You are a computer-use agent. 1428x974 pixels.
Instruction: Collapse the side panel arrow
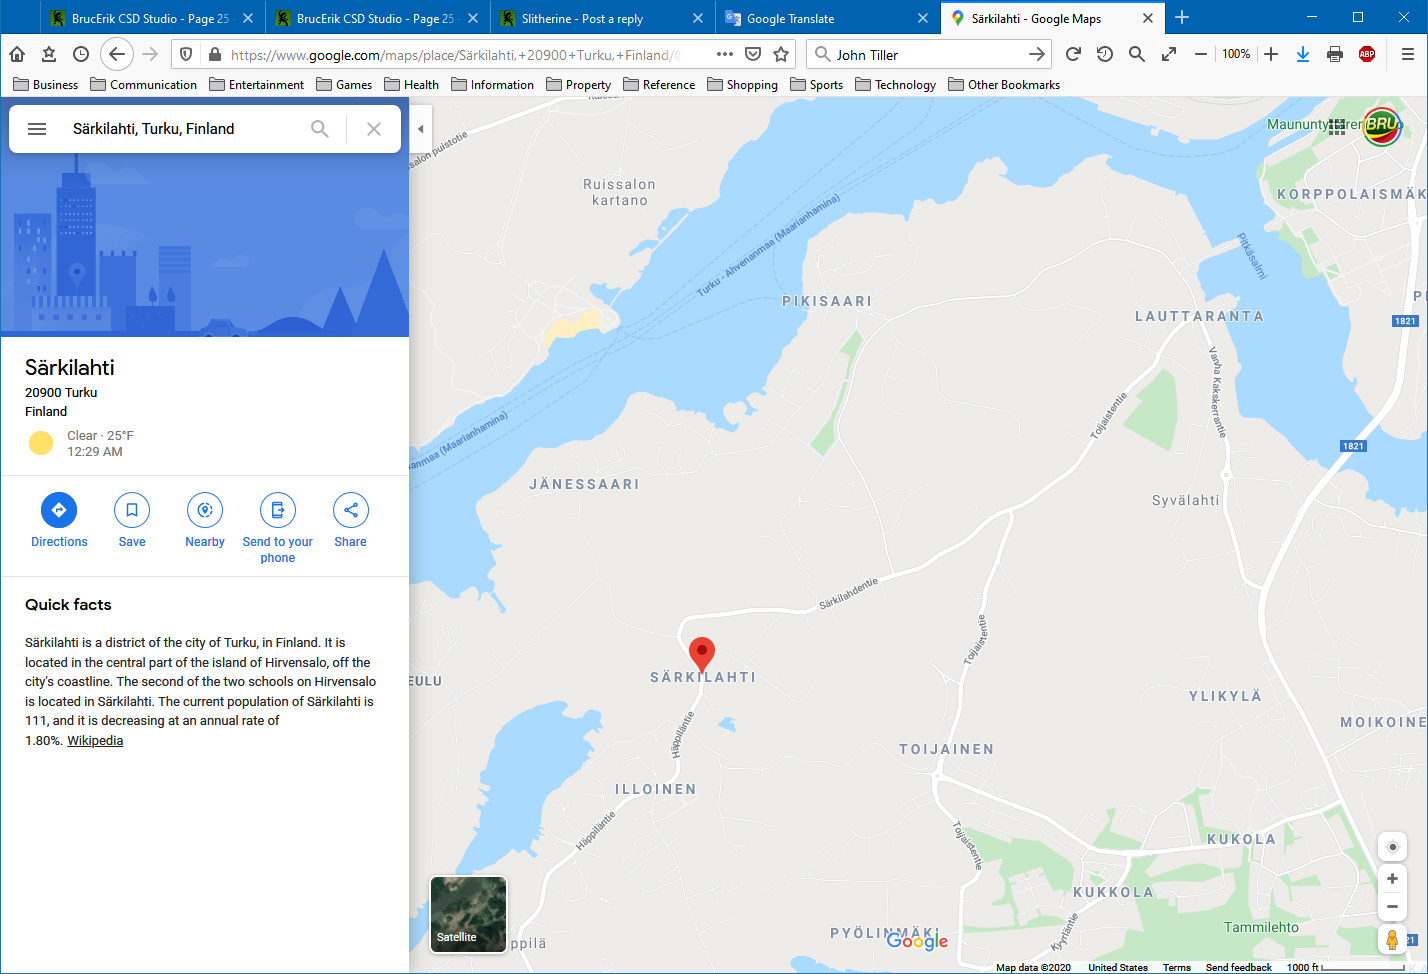[421, 129]
